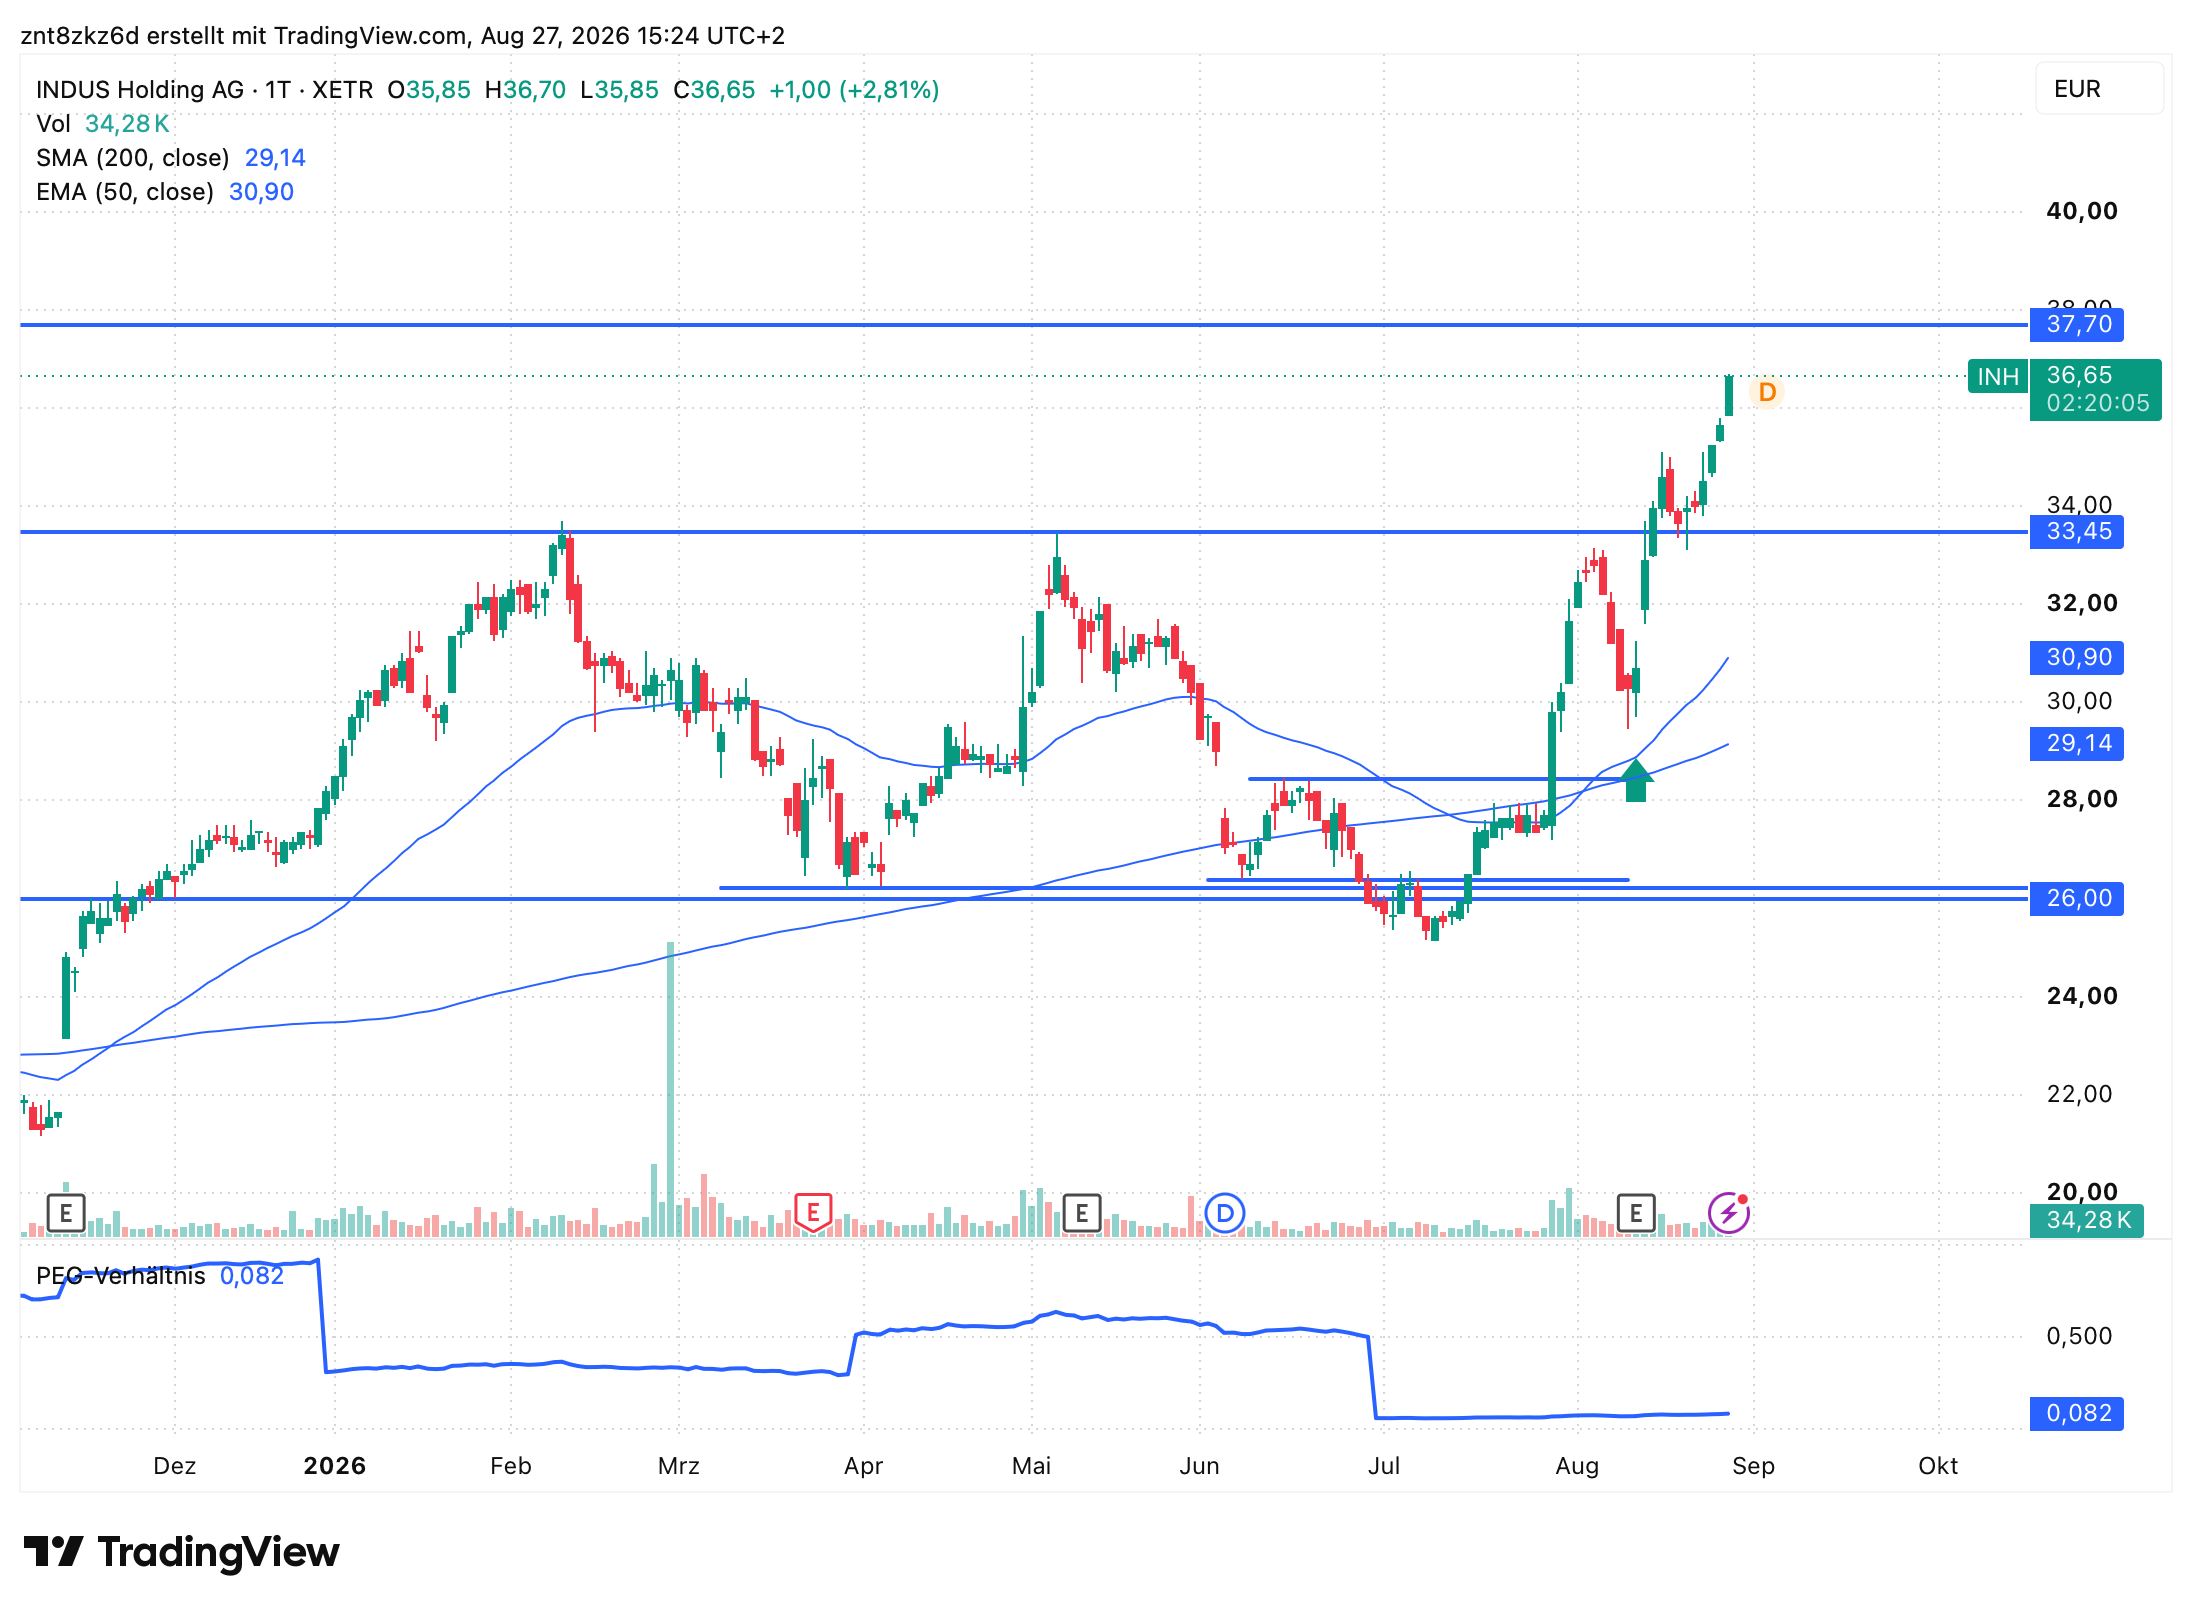Click the Mai label on time axis
Viewport: 2192px width, 1612px height.
[1032, 1466]
